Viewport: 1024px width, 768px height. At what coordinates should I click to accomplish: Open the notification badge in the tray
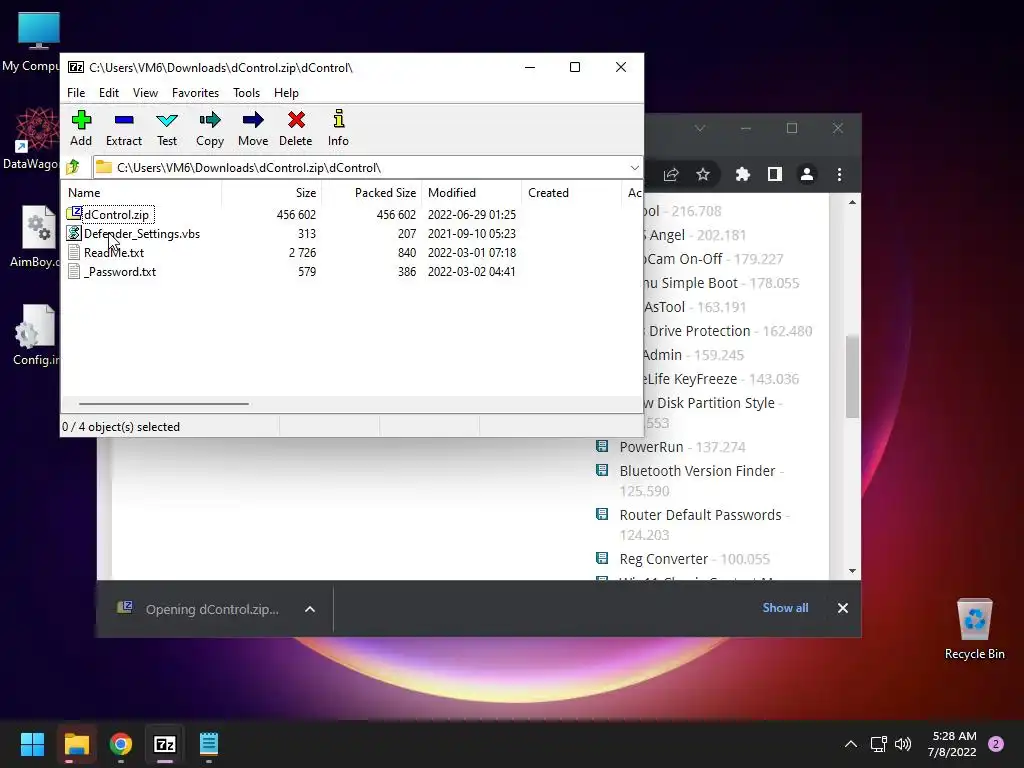[996, 744]
